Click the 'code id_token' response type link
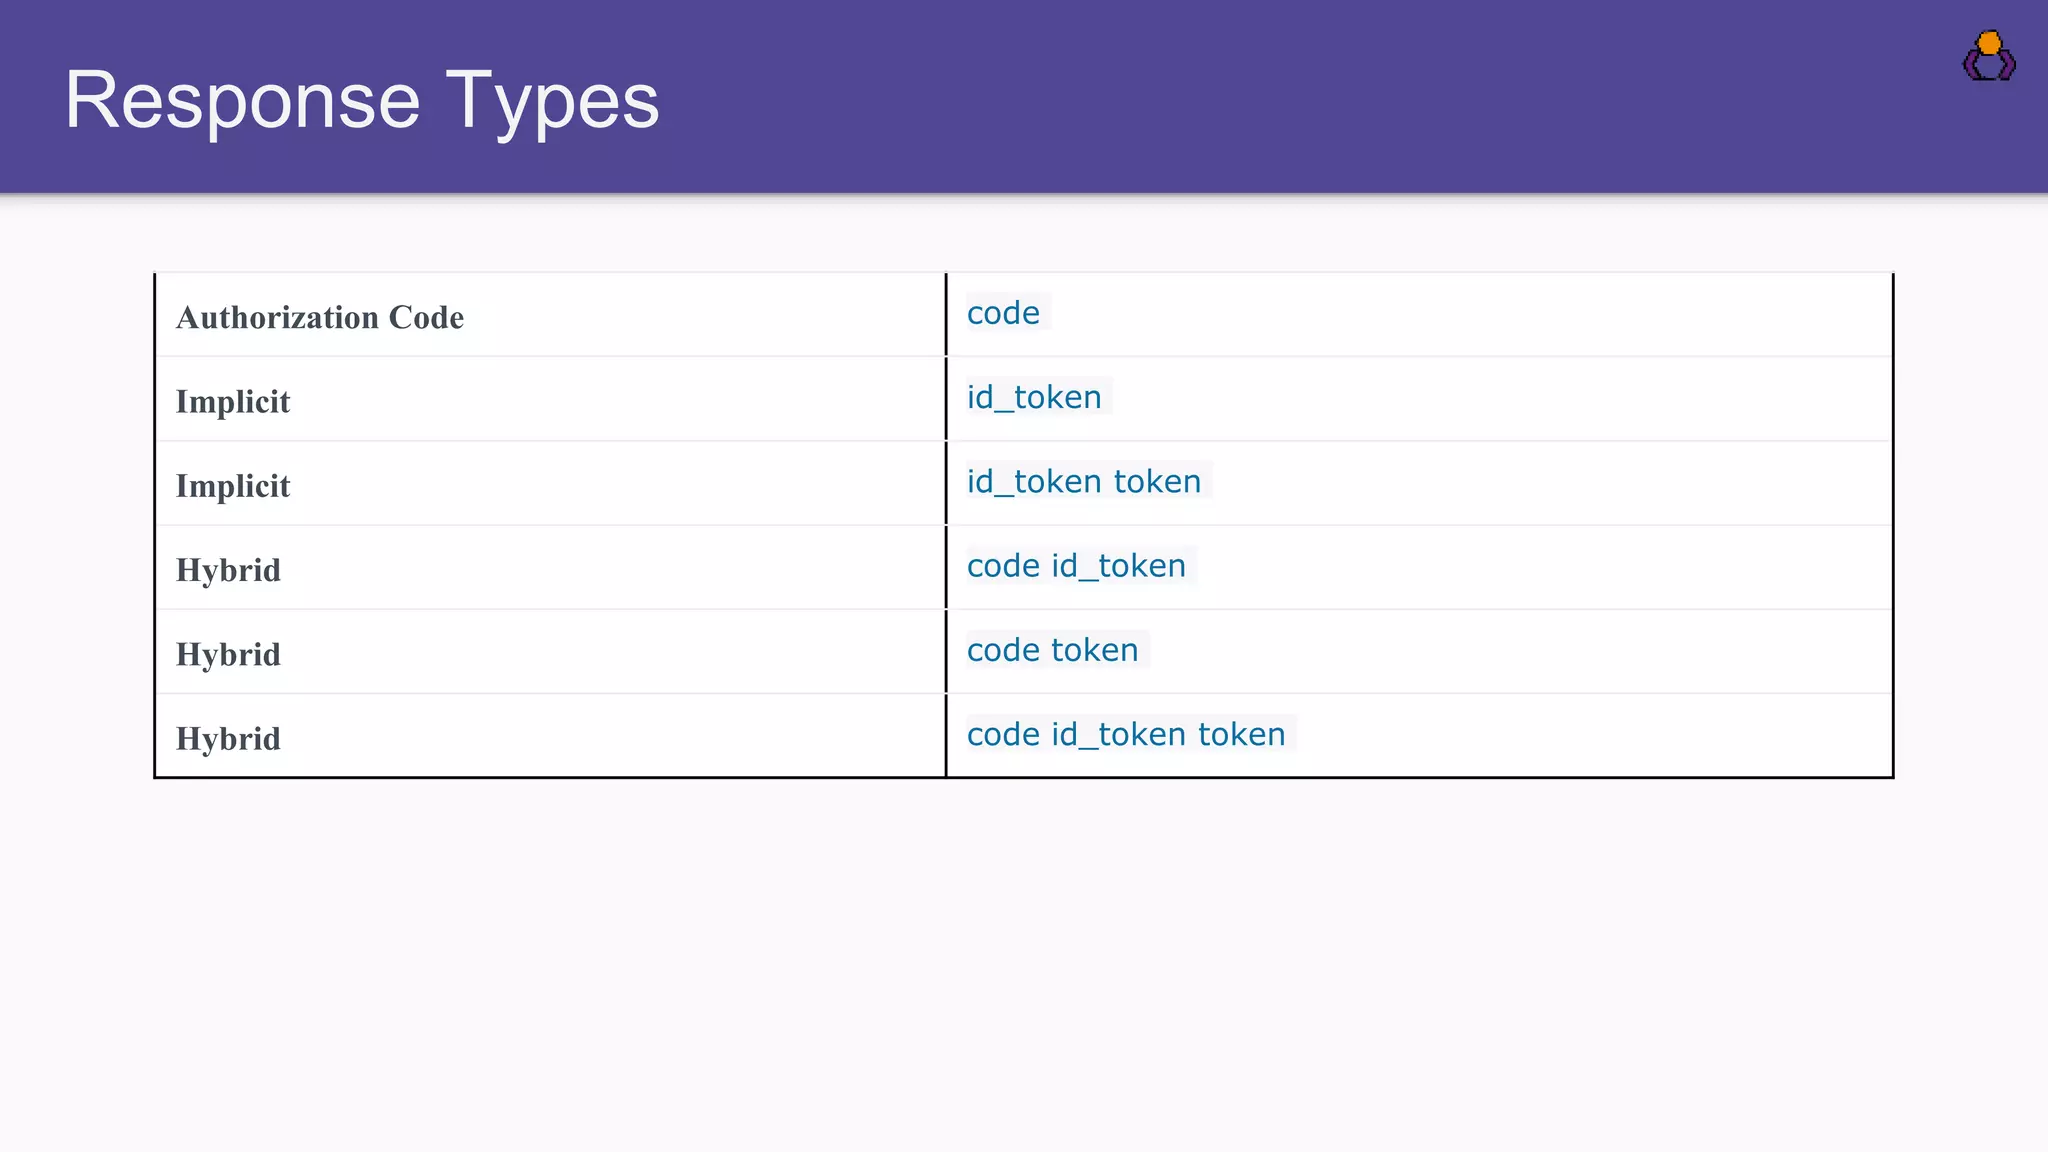2048x1152 pixels. coord(1076,566)
